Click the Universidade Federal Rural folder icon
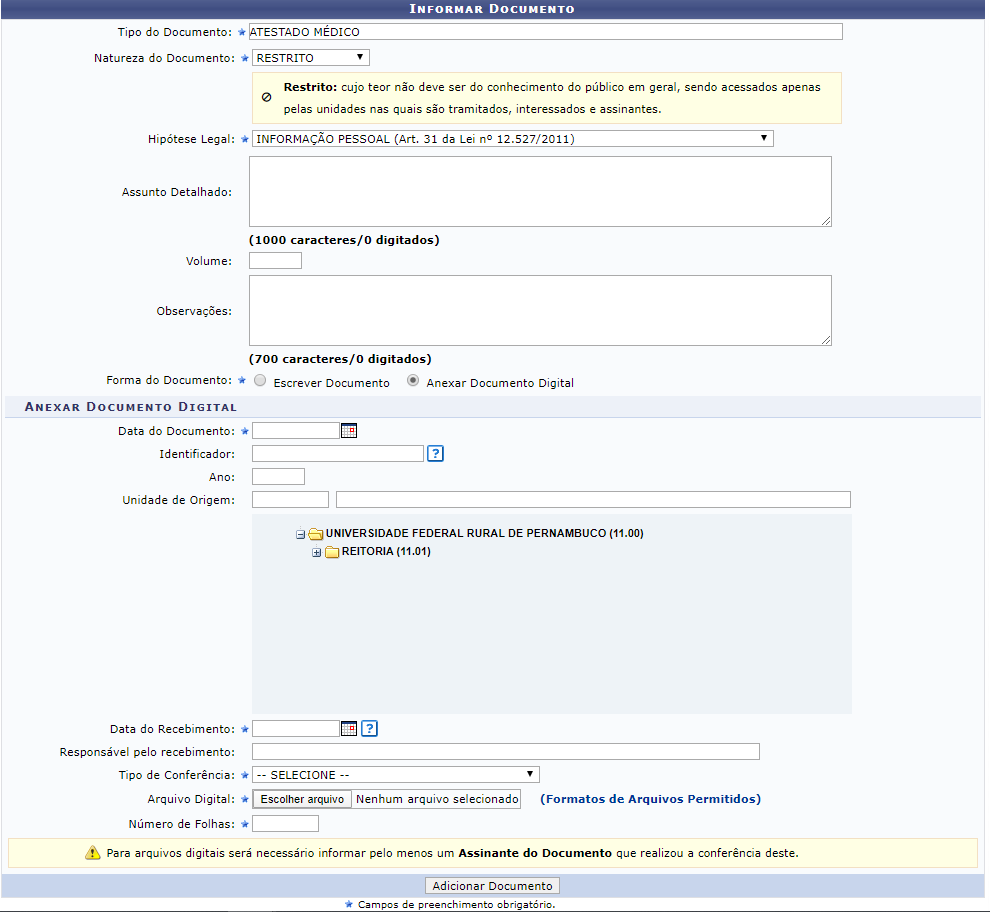 [316, 534]
